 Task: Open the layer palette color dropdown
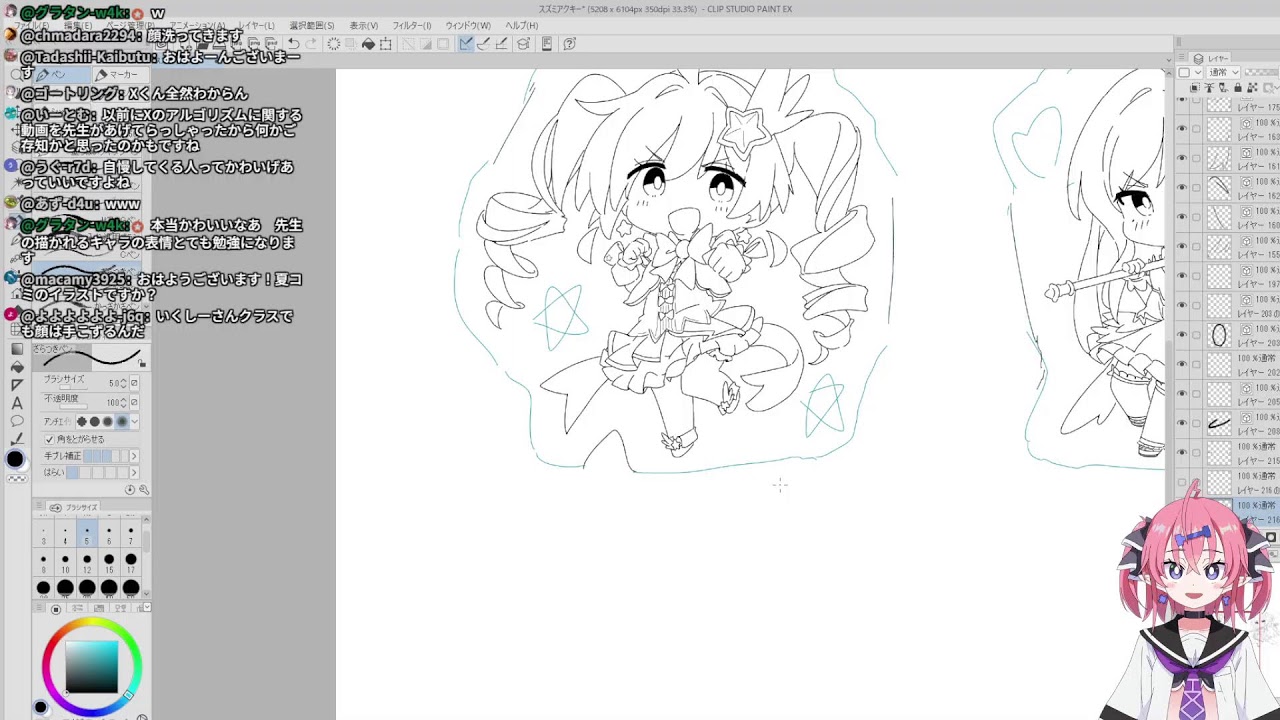click(1189, 73)
